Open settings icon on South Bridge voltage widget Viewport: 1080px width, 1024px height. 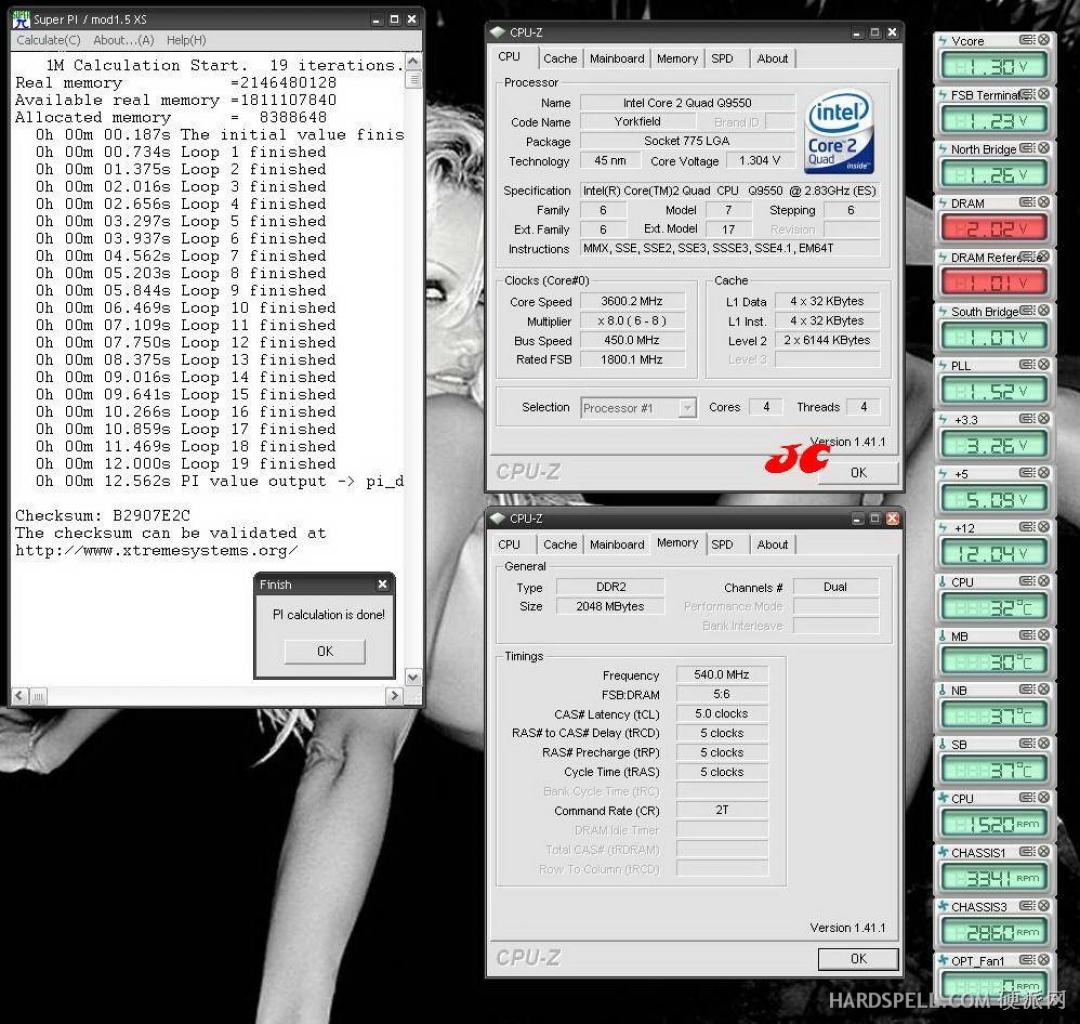point(1027,311)
